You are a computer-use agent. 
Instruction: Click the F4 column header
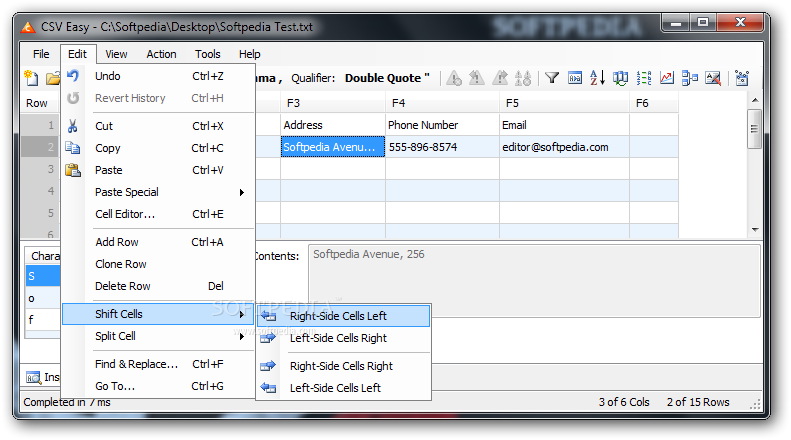click(442, 103)
